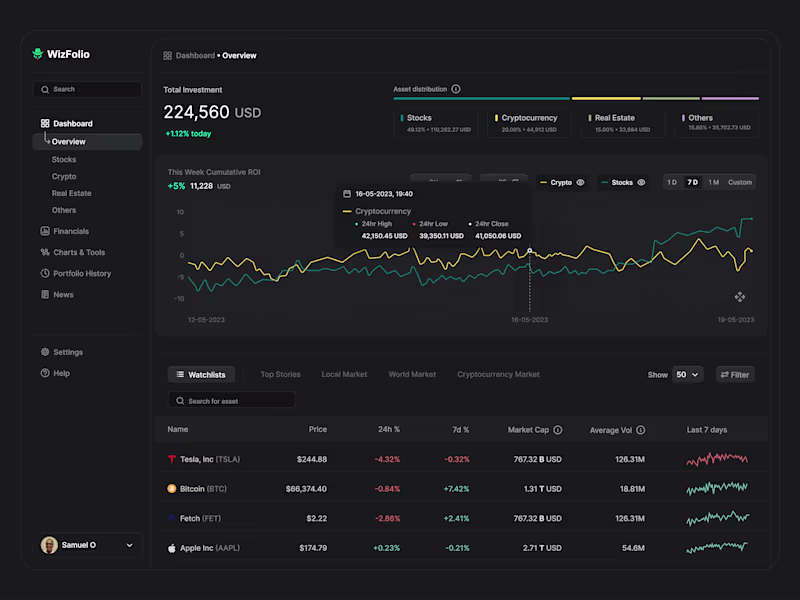Expand the Samuel O profile menu

pyautogui.click(x=130, y=545)
